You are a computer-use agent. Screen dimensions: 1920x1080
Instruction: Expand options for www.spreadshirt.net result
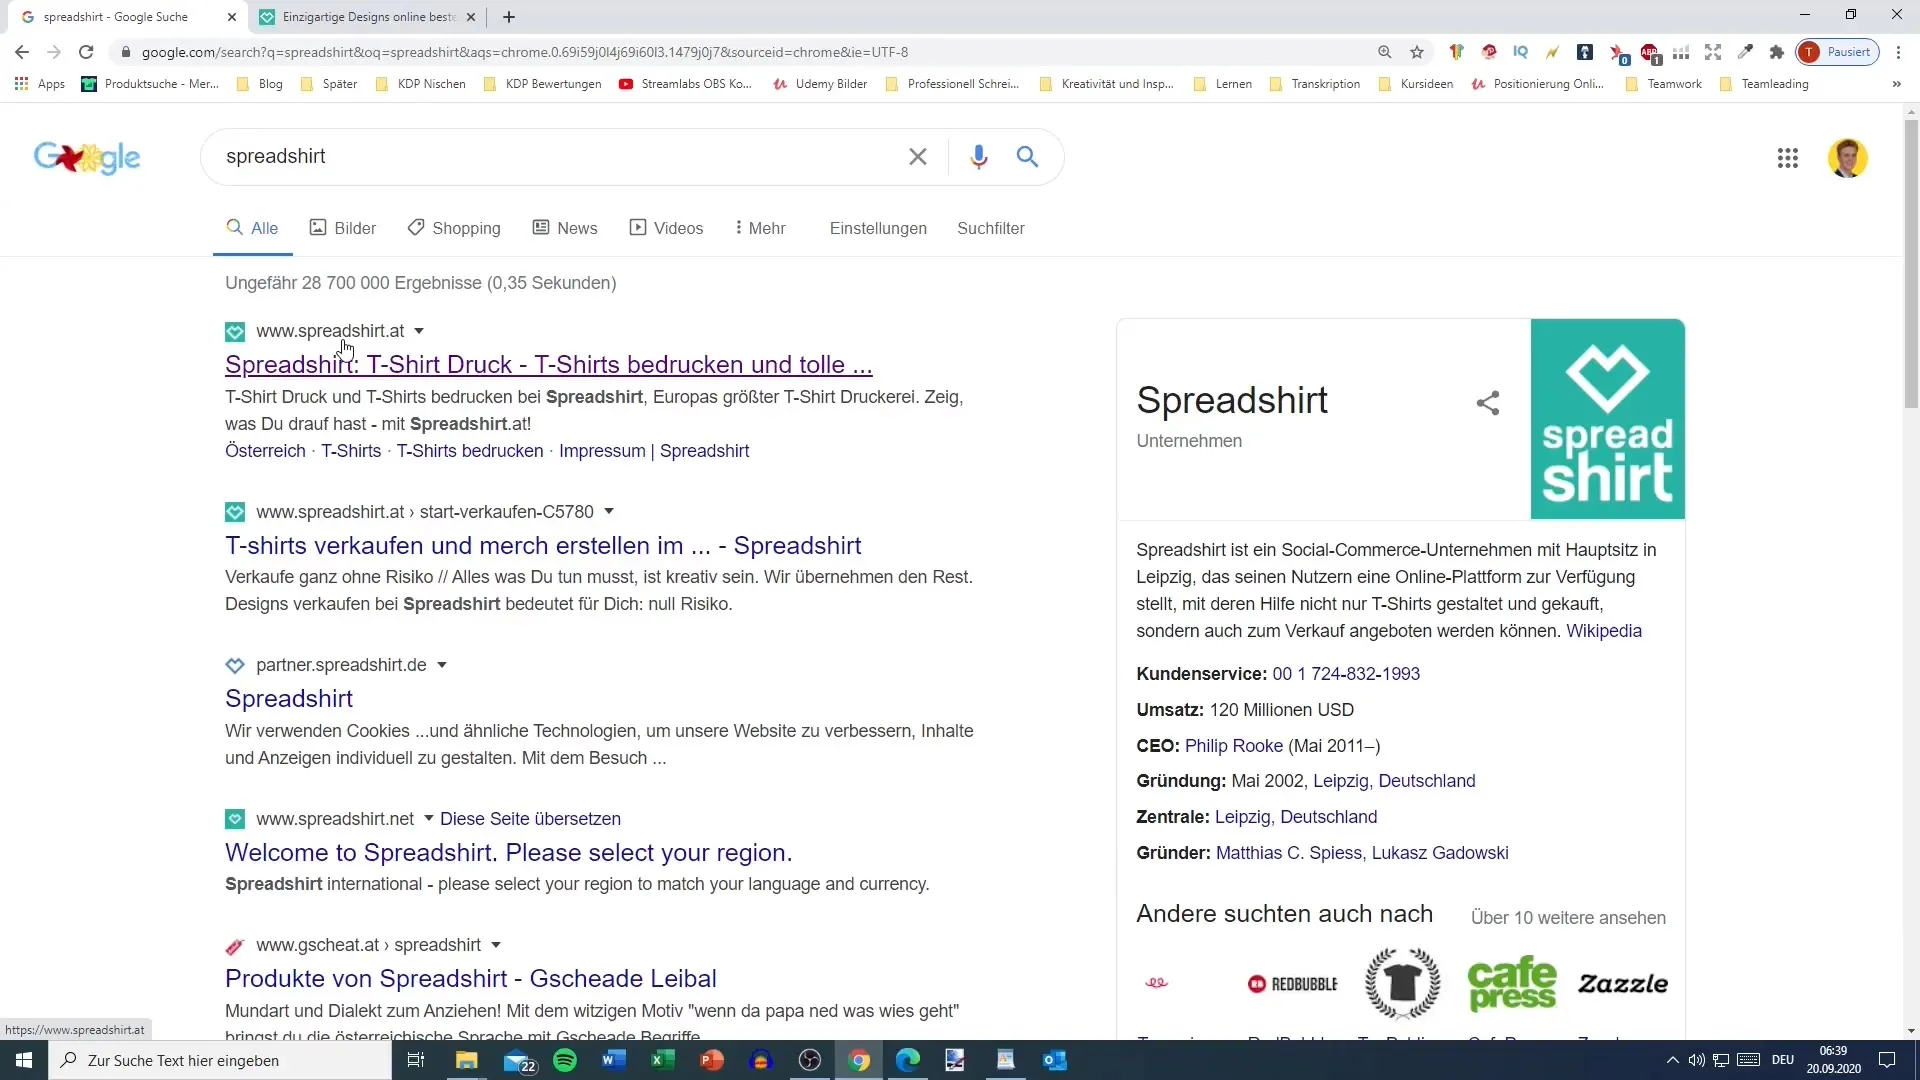pyautogui.click(x=429, y=819)
